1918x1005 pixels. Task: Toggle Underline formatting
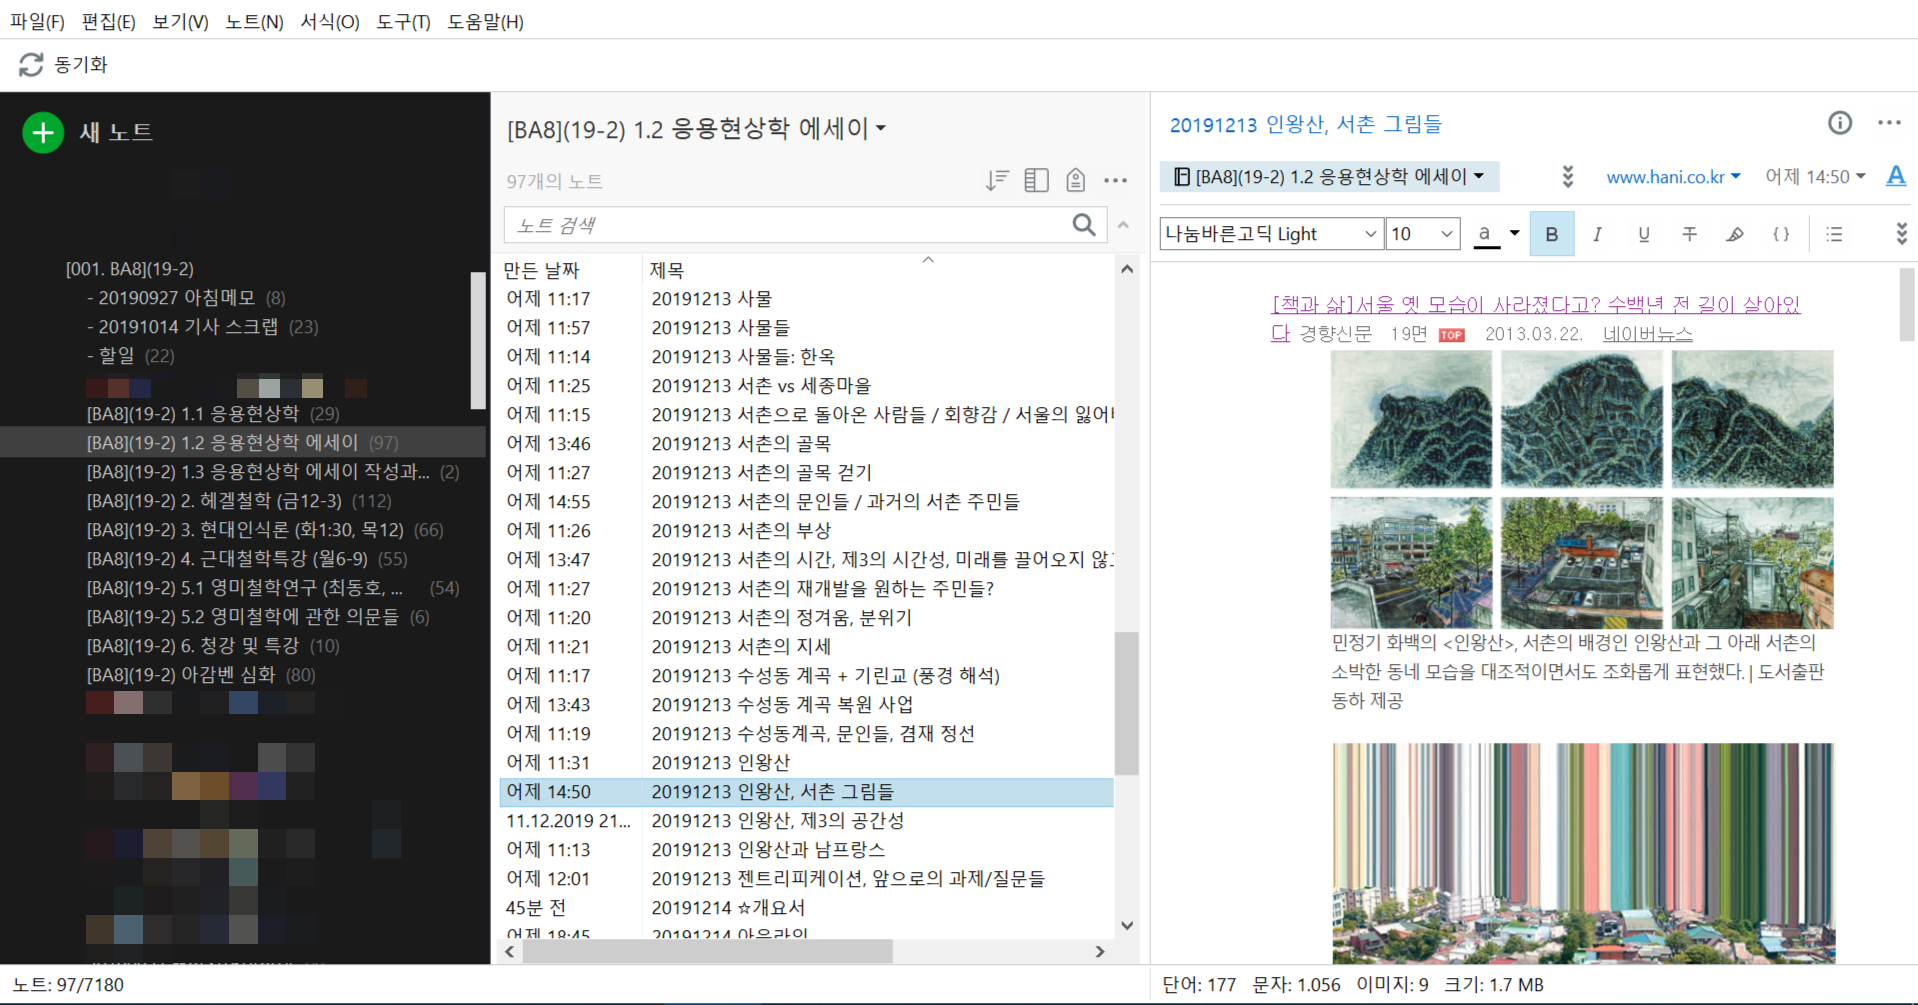tap(1643, 234)
